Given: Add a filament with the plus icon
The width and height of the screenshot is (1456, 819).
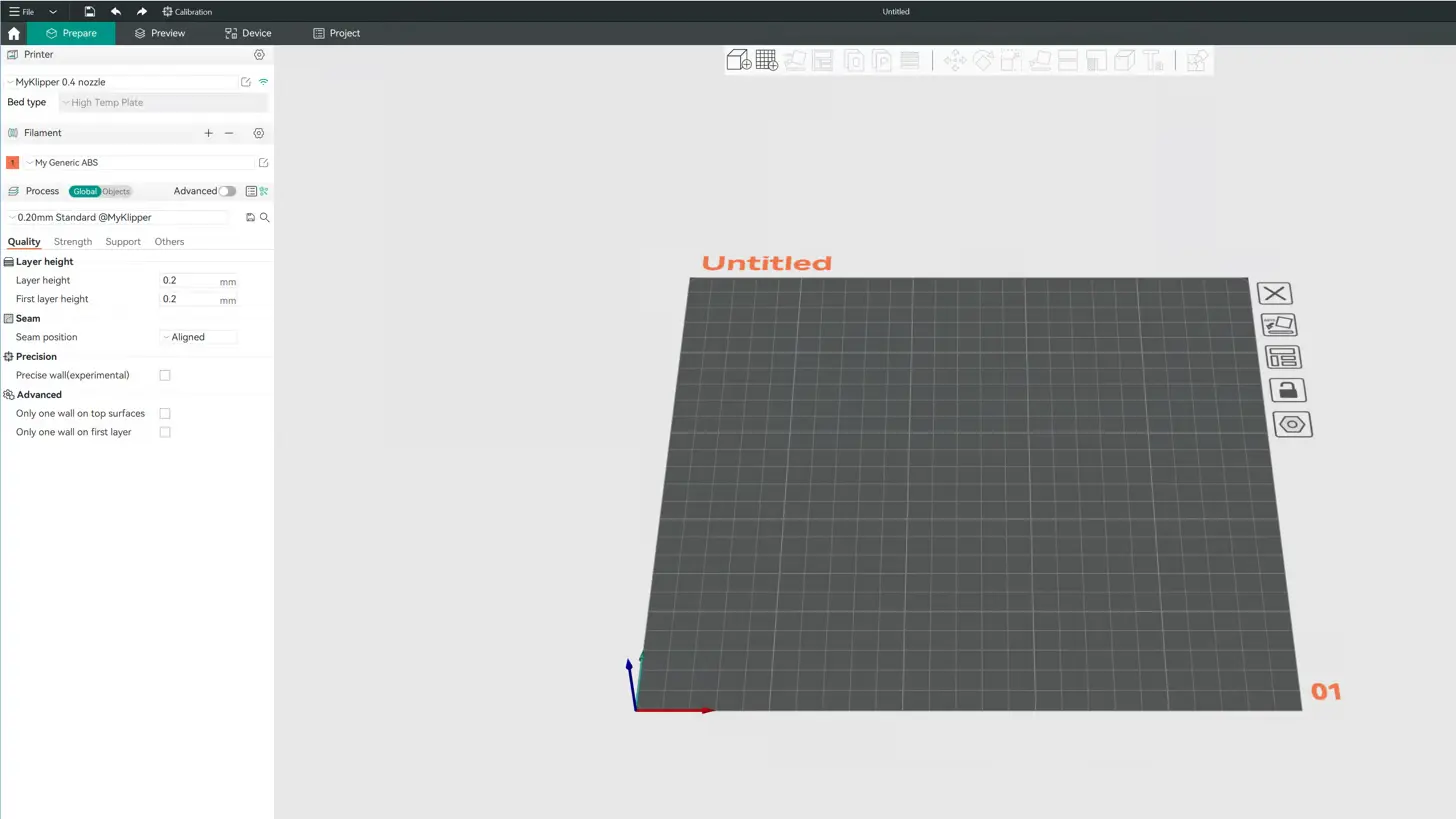Looking at the screenshot, I should click(x=208, y=133).
